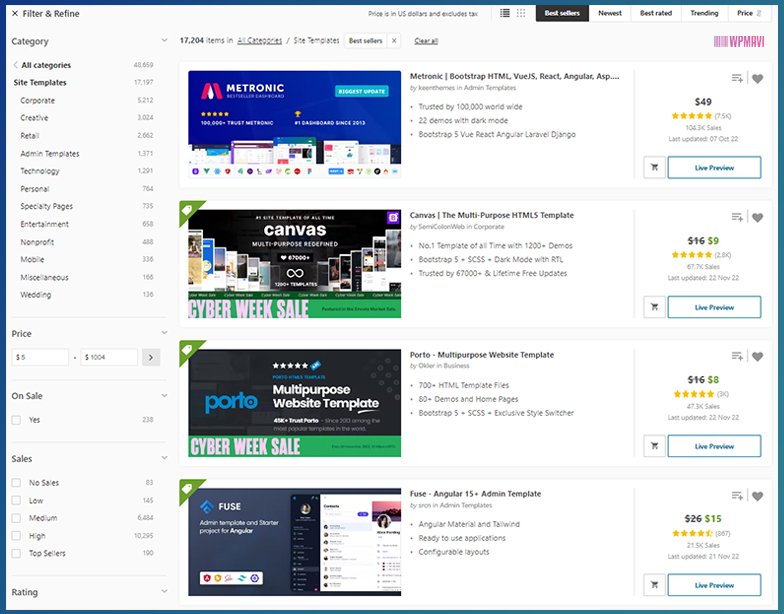Select the Specialty Pages category

46,206
